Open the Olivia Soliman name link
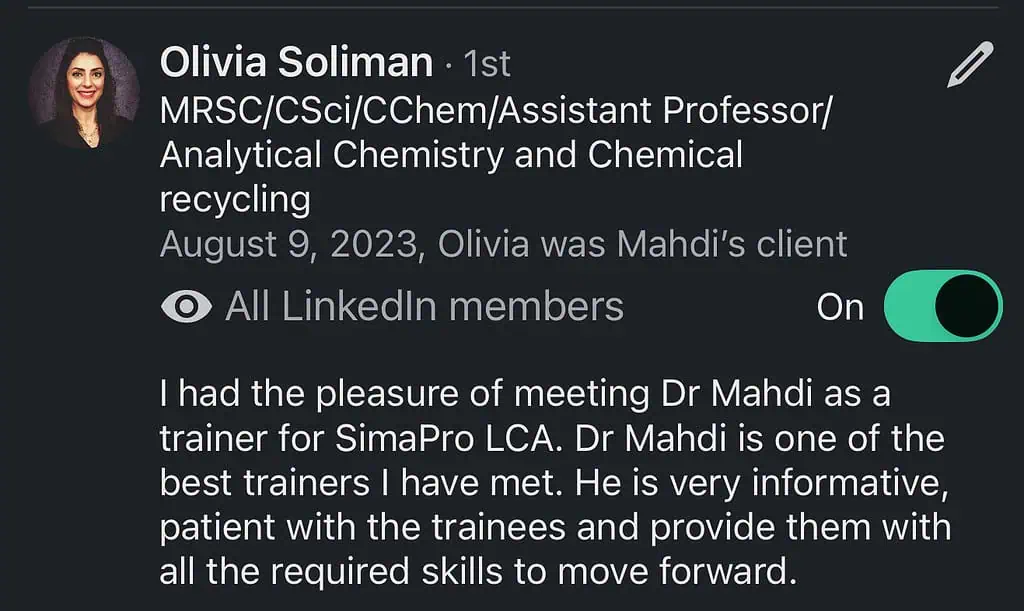This screenshot has height=611, width=1024. [296, 63]
